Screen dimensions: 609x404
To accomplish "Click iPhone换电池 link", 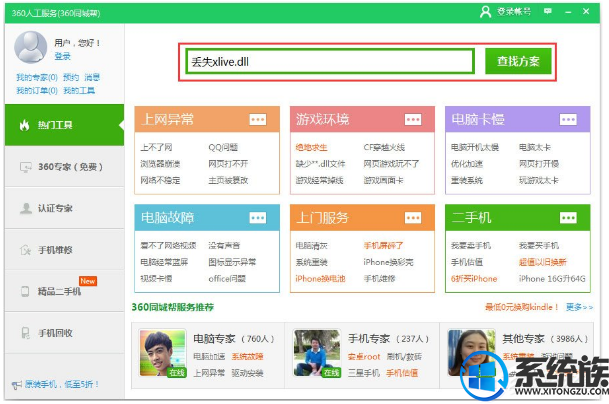I will 320,279.
